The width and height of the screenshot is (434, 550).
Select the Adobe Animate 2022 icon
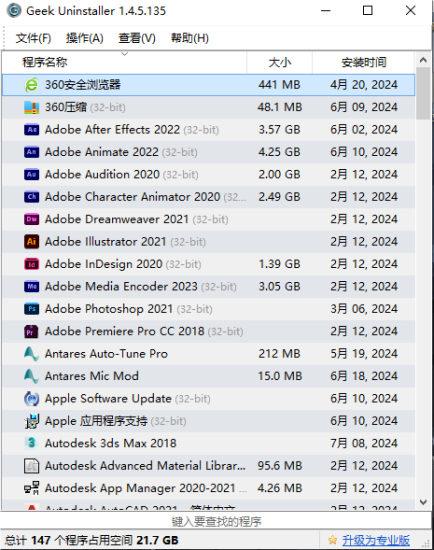click(31, 152)
